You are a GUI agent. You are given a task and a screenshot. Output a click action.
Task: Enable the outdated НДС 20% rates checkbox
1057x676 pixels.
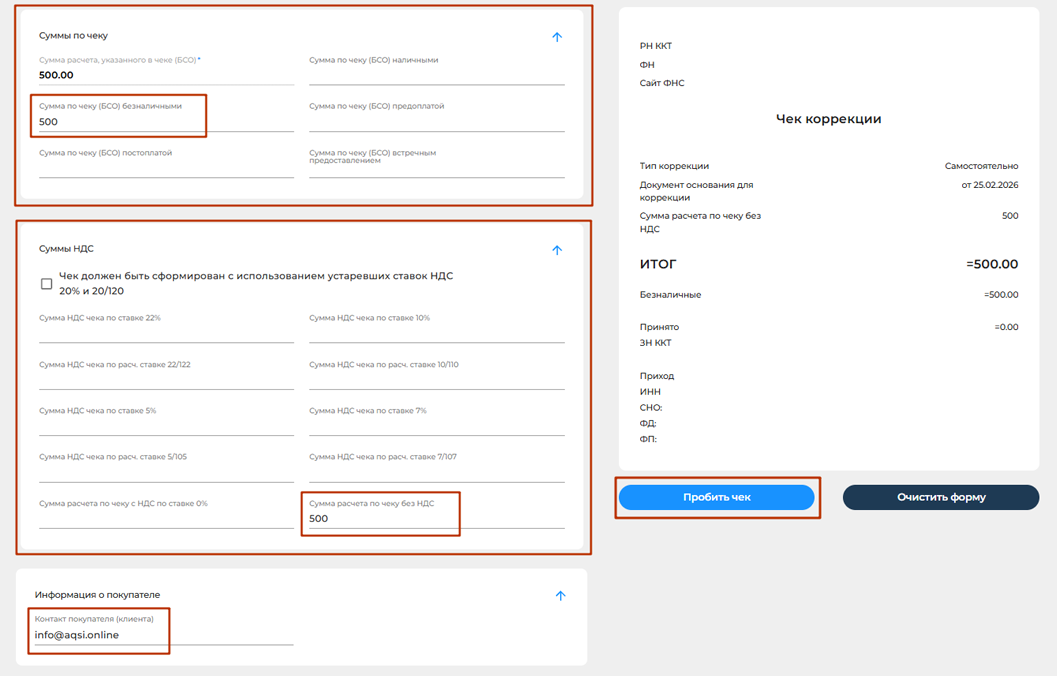click(x=46, y=284)
